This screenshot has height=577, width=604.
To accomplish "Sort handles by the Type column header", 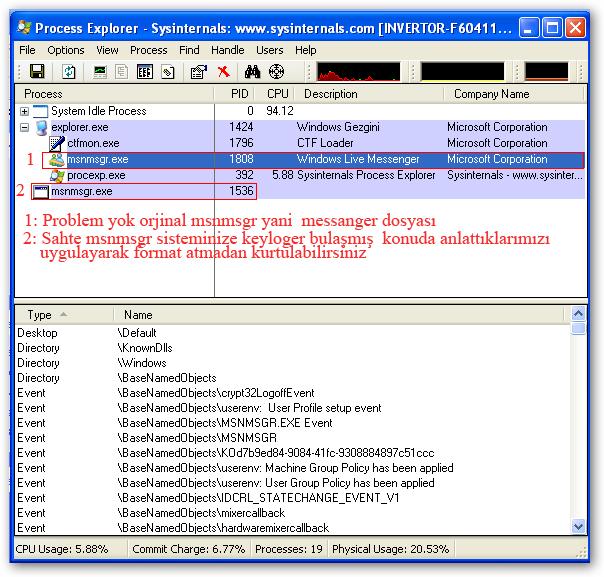I will (64, 315).
